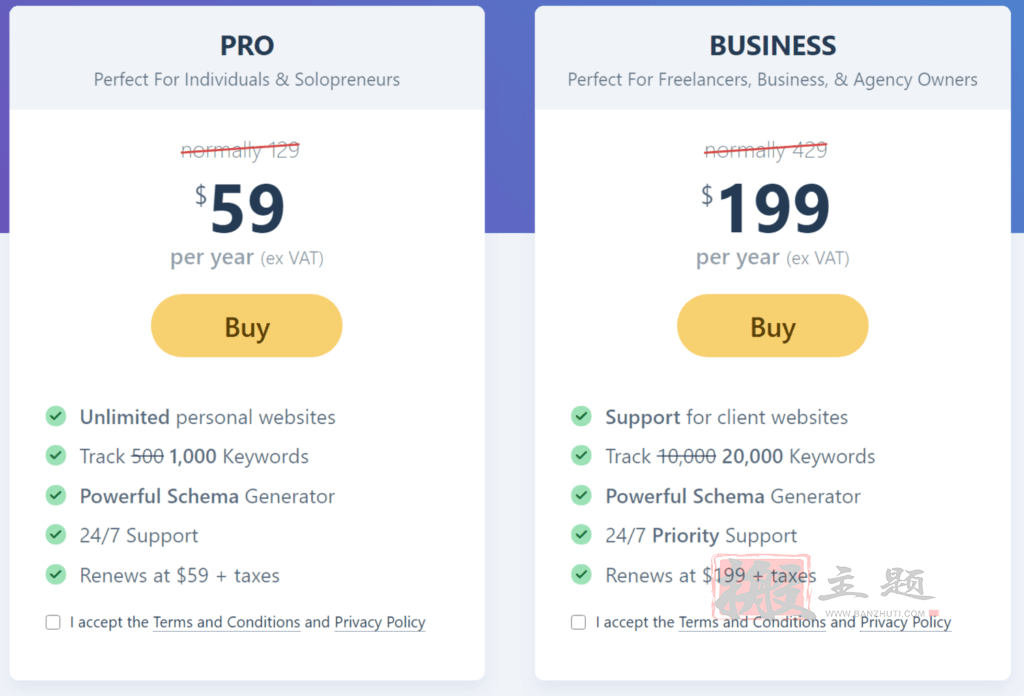
Task: Open Terms and Conditions link under PRO
Action: click(227, 622)
